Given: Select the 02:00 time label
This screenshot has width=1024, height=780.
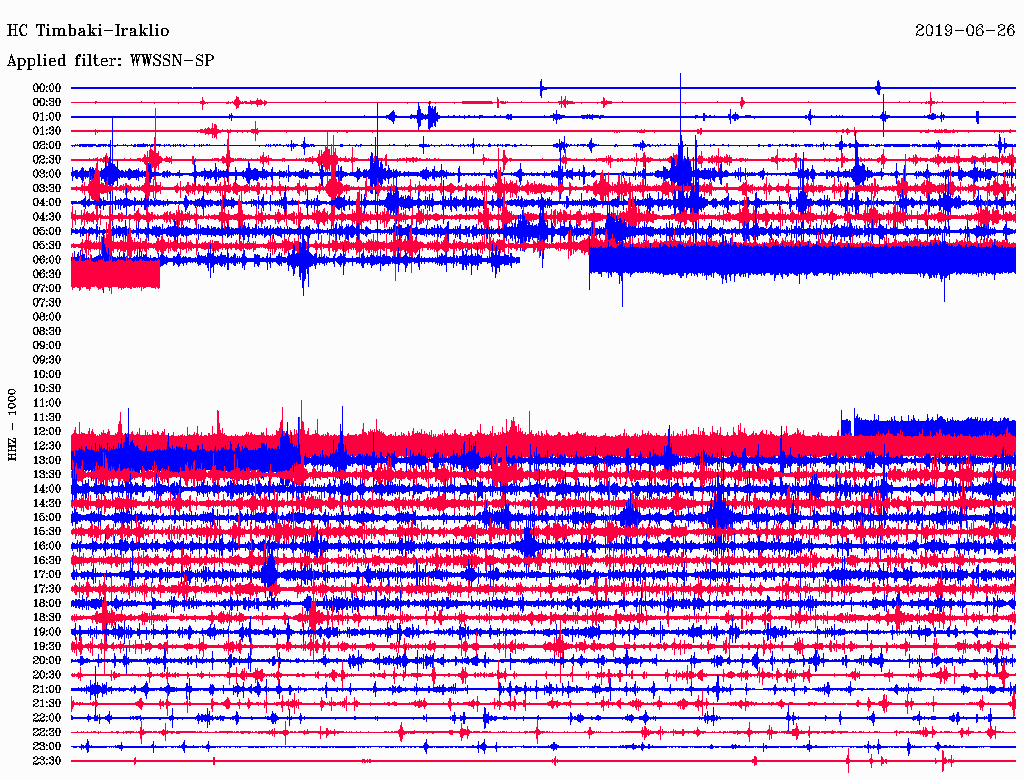Looking at the screenshot, I should pyautogui.click(x=47, y=145).
